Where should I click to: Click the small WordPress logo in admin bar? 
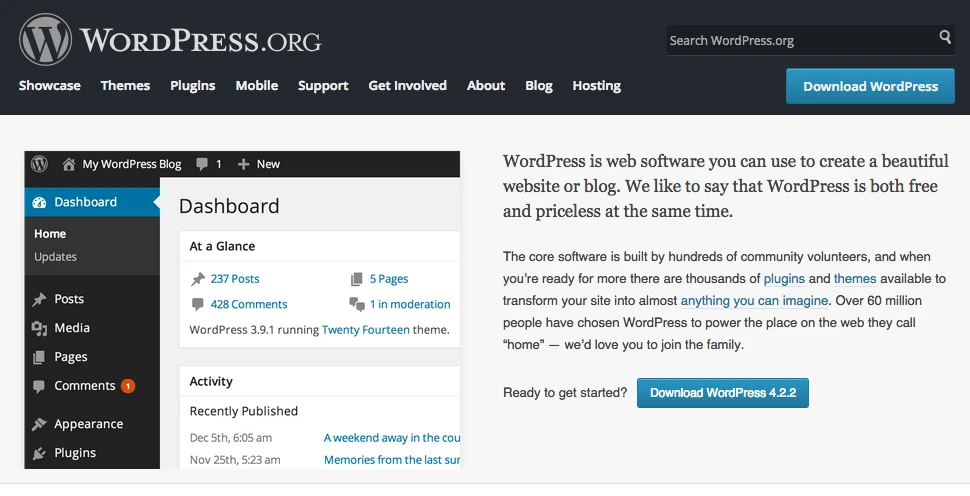click(39, 164)
